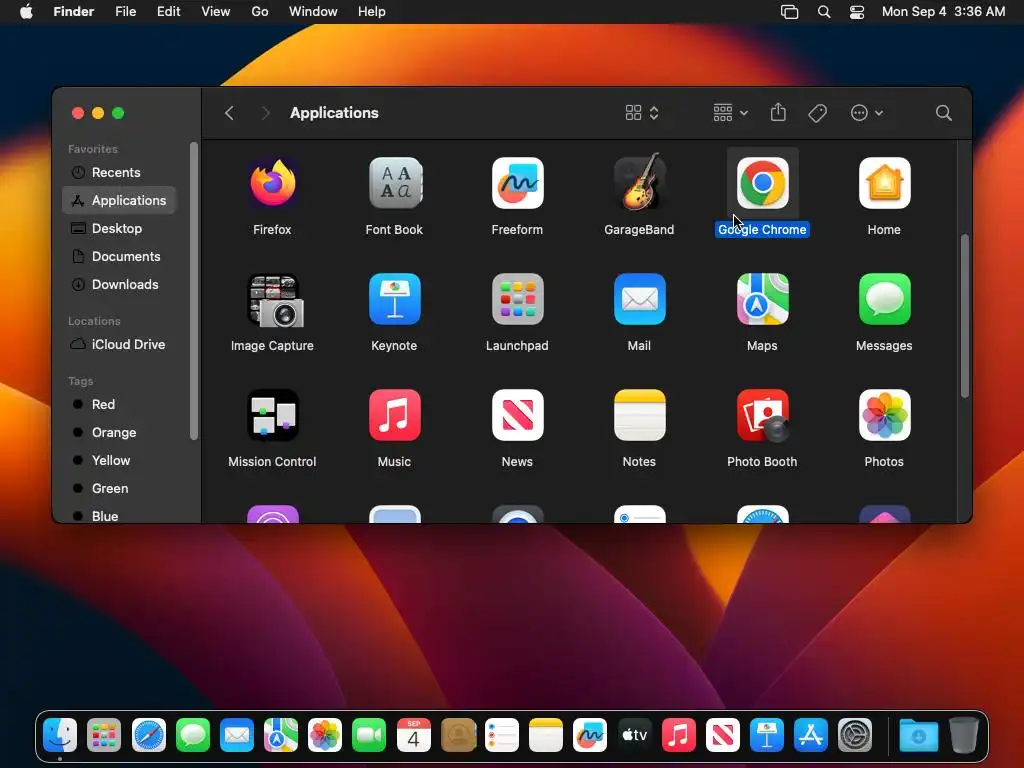Open the Window menu
This screenshot has width=1024, height=768.
tap(313, 12)
